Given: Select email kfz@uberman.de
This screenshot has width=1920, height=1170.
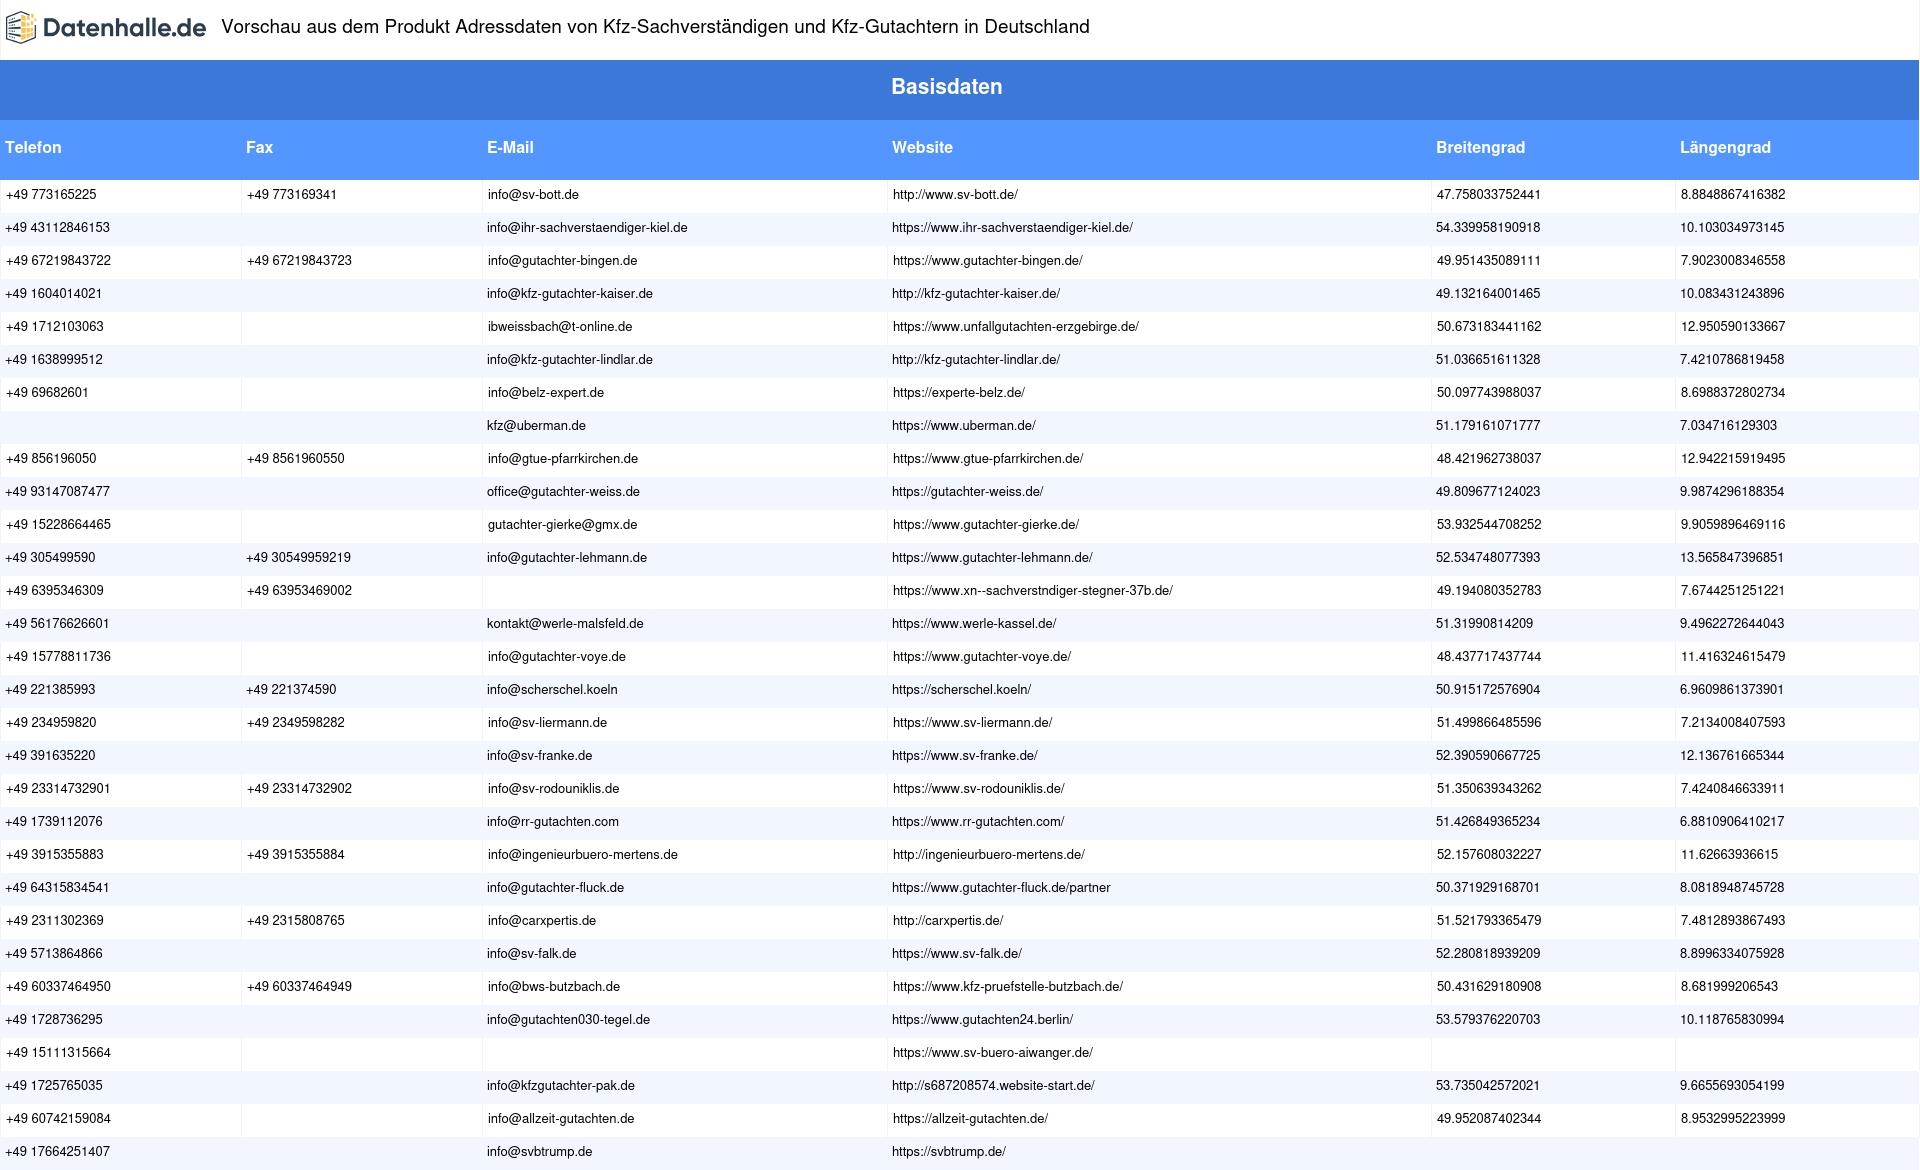Looking at the screenshot, I should [x=536, y=426].
